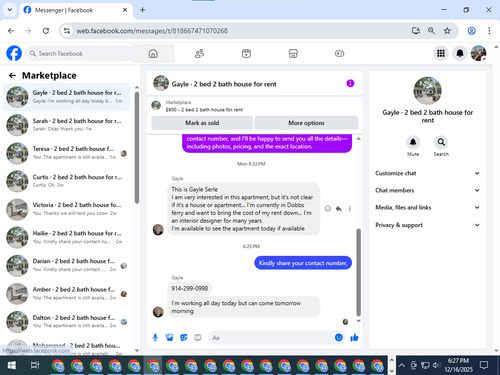Viewport: 500px width, 375px height.
Task: Open the notifications bell in Facebook header
Action: click(x=460, y=53)
